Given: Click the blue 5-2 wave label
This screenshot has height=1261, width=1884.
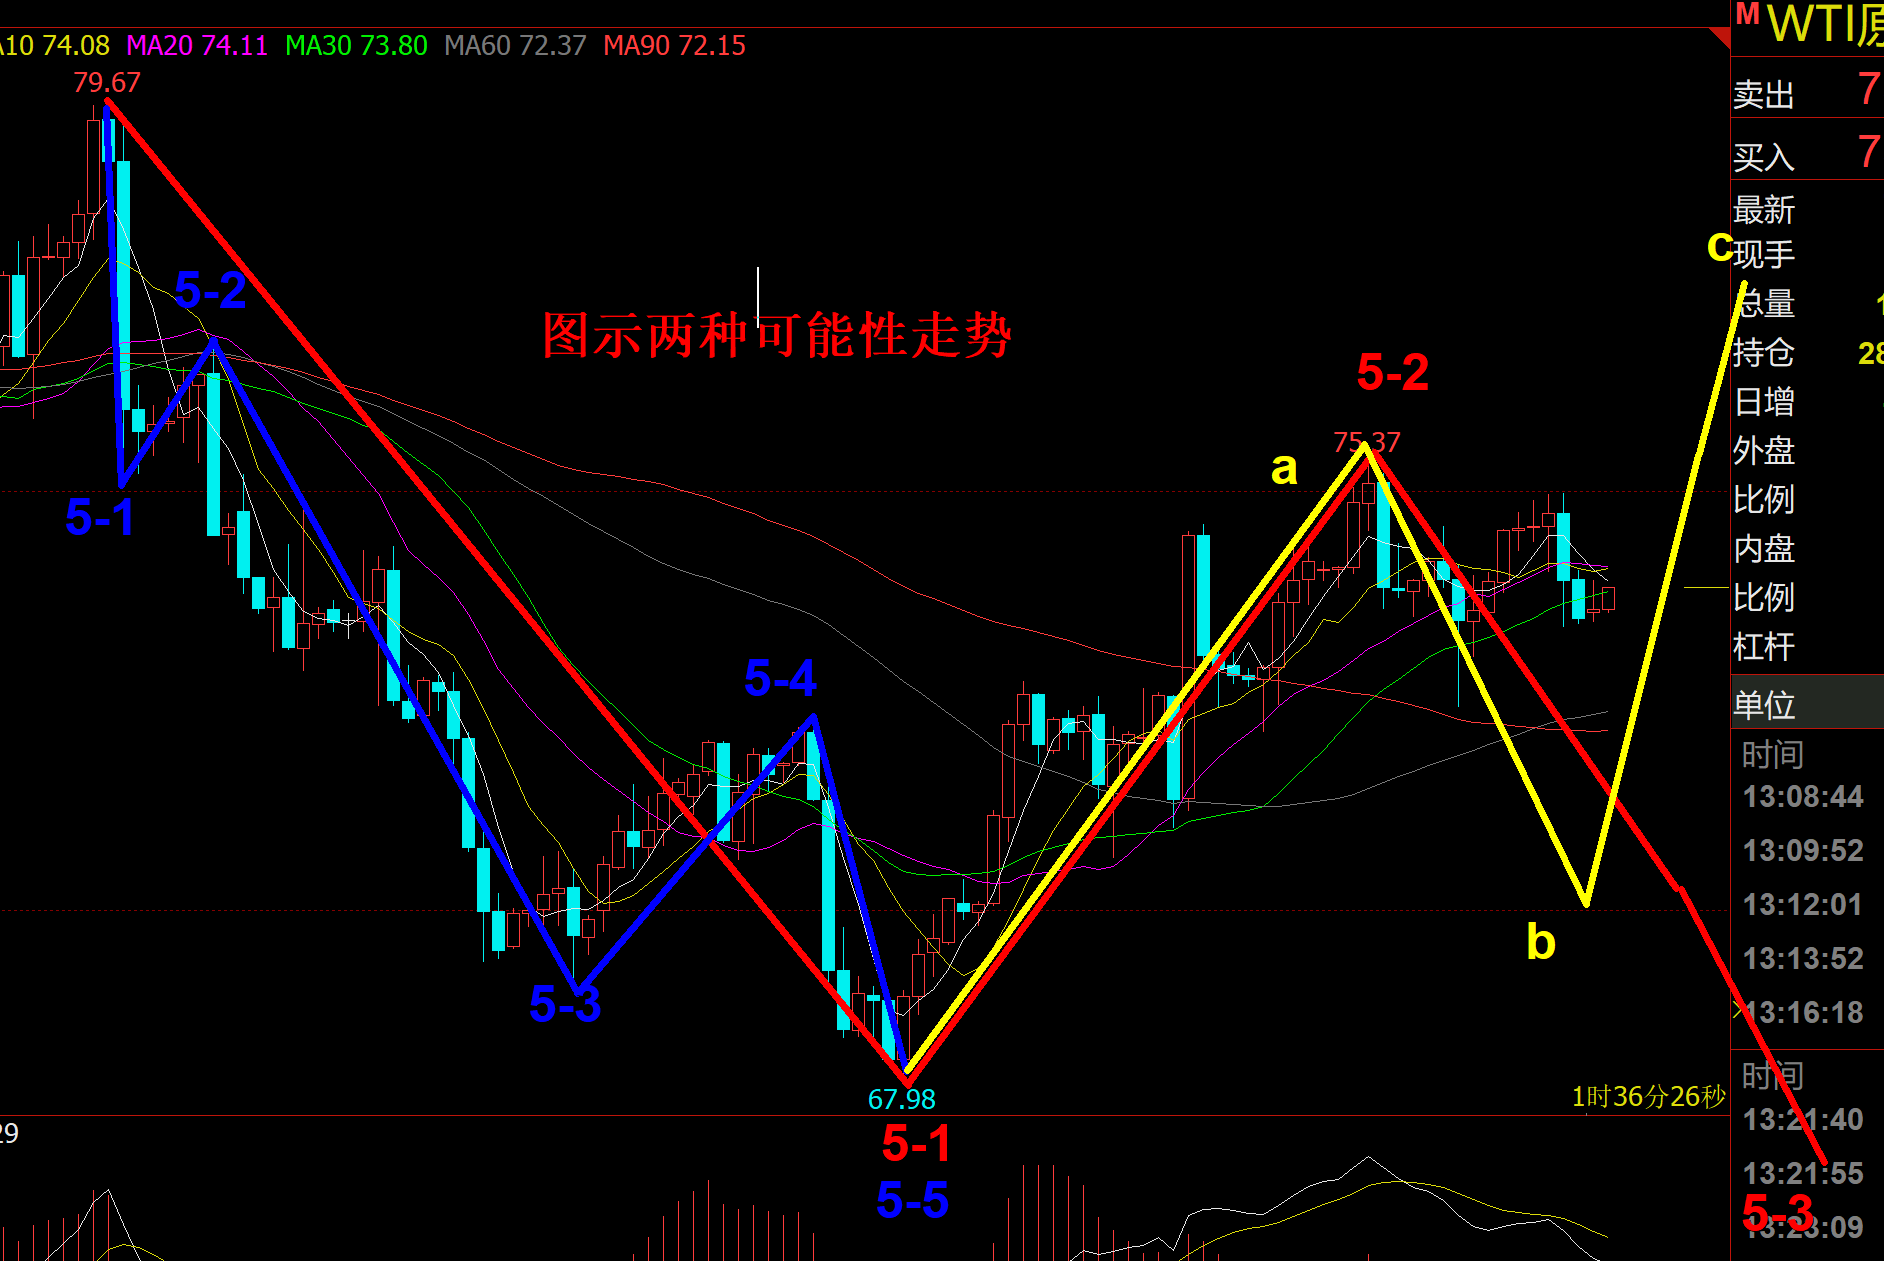Looking at the screenshot, I should [210, 290].
